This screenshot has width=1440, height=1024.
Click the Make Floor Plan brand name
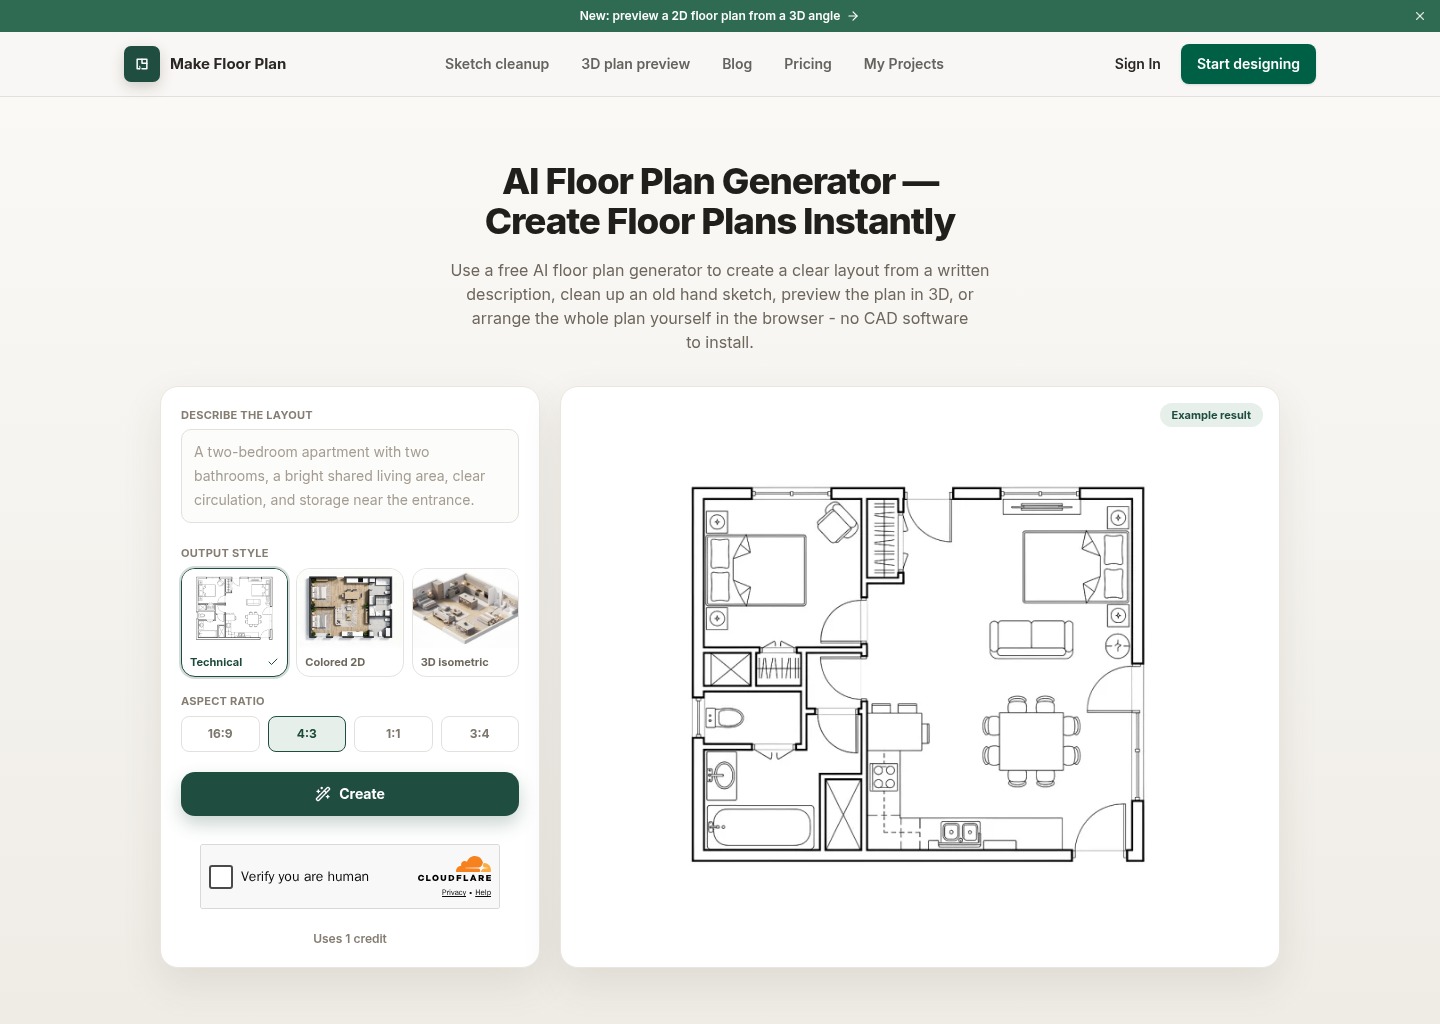click(228, 64)
